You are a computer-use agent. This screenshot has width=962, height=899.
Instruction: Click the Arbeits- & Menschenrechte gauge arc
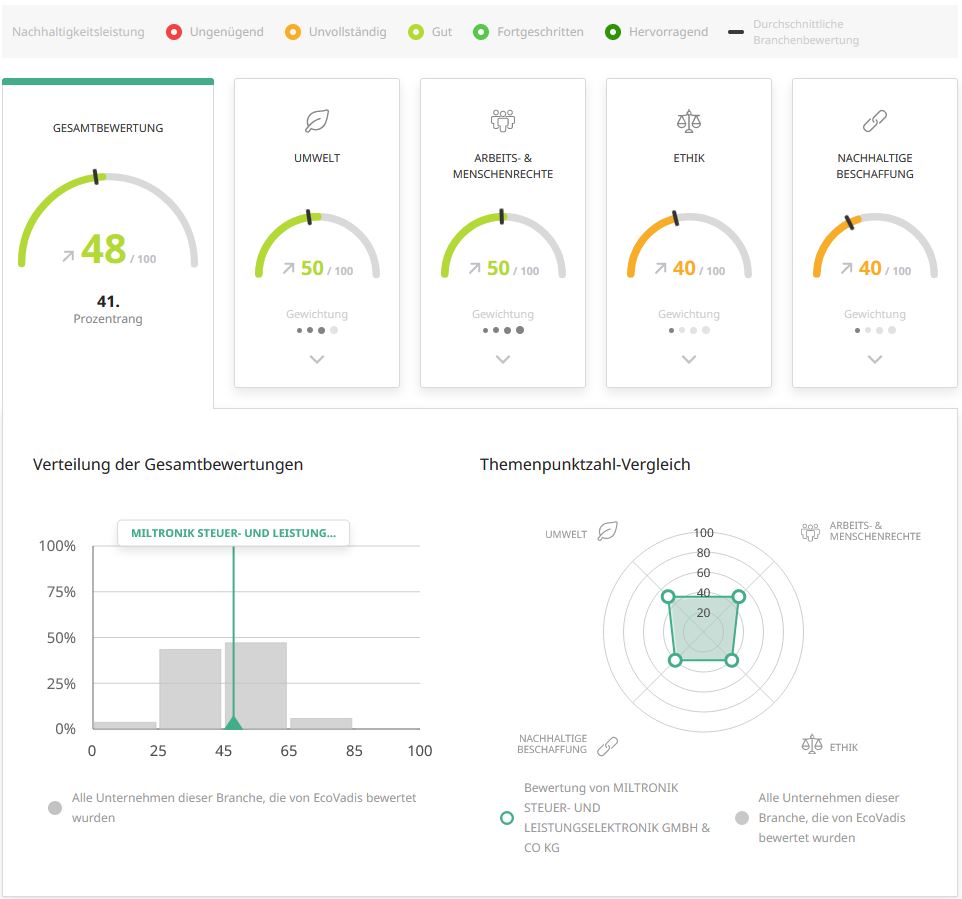[x=503, y=244]
